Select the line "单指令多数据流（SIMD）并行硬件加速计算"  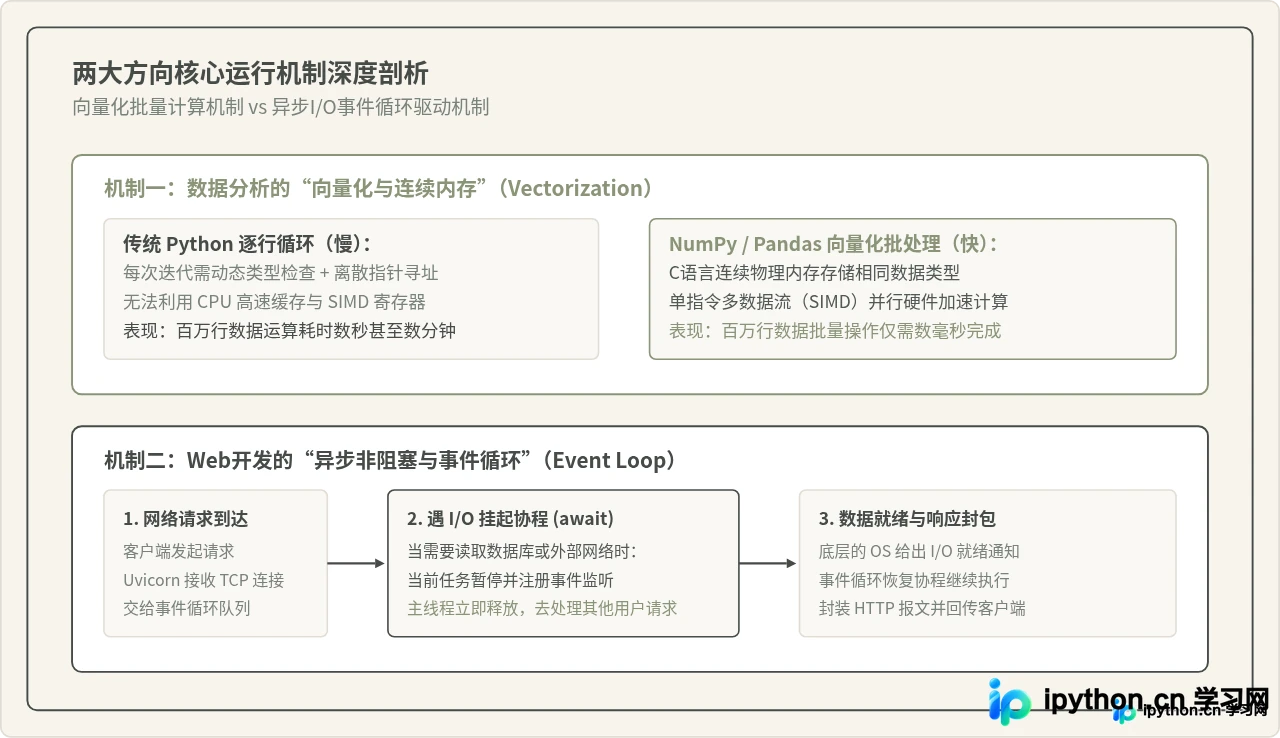[x=839, y=302]
